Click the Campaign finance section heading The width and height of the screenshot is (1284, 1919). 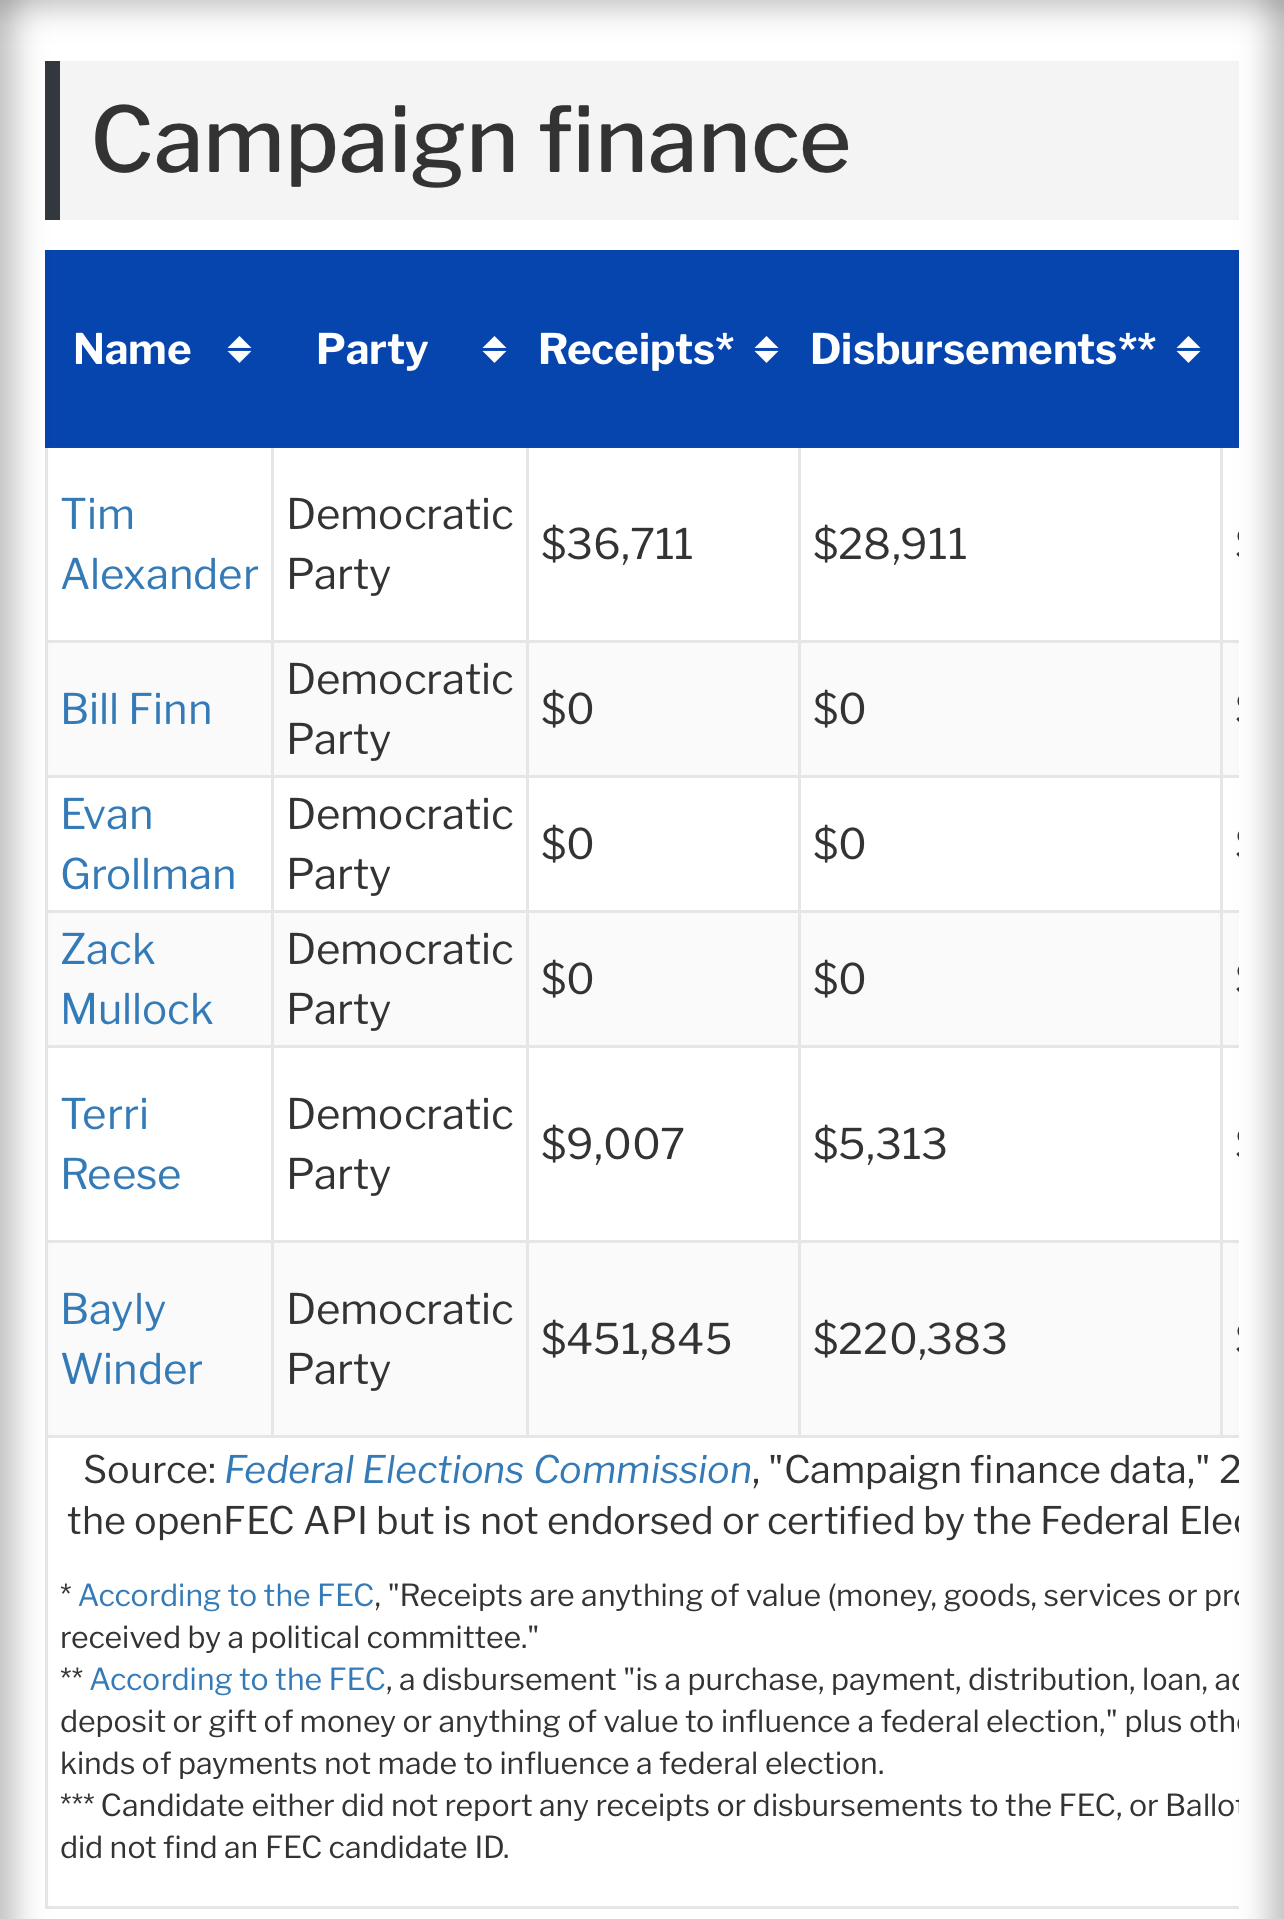pyautogui.click(x=470, y=140)
